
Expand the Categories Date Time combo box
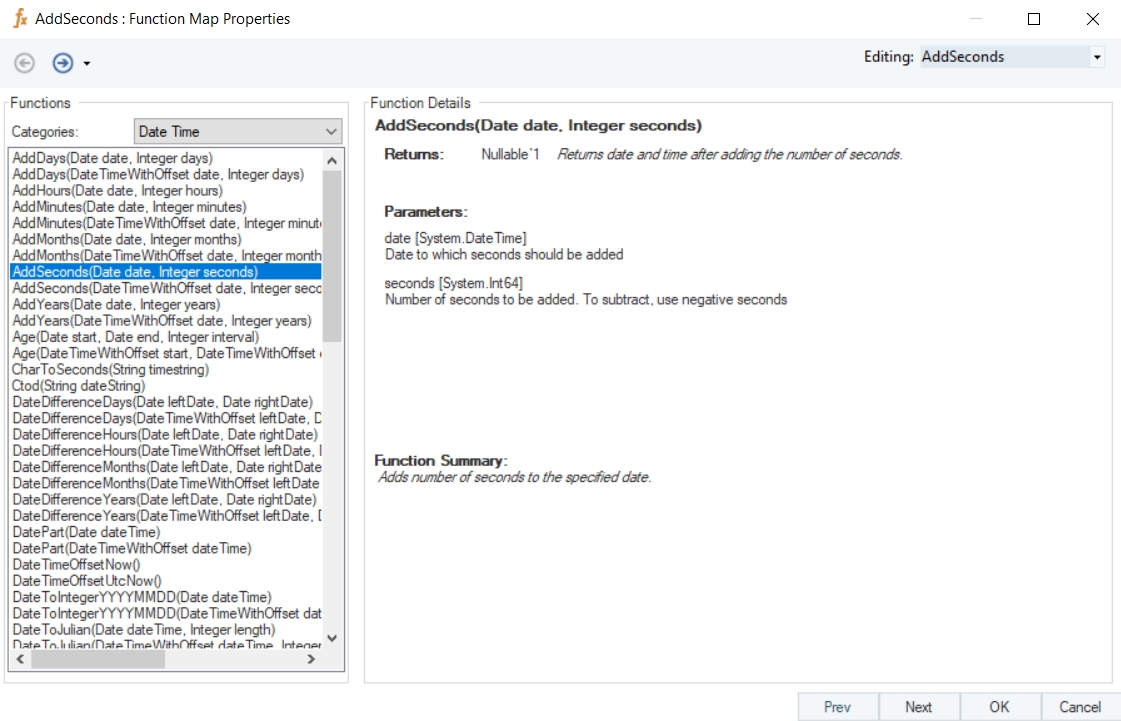331,132
